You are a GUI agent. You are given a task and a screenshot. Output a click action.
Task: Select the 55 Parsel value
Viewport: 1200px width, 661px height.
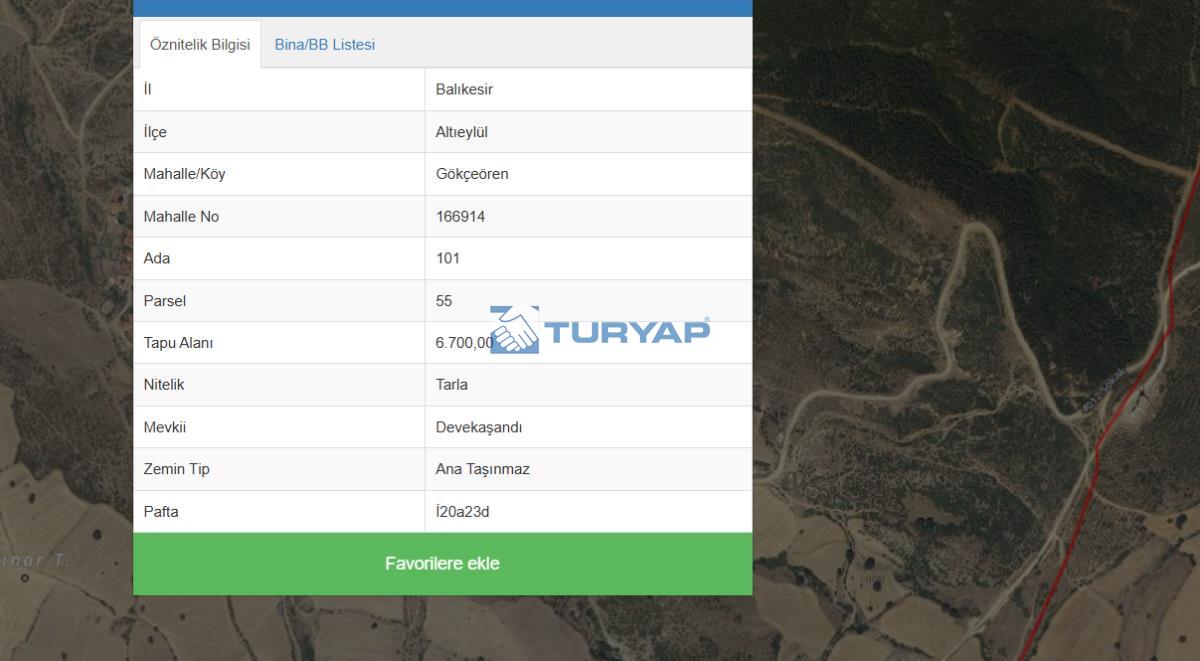click(444, 301)
